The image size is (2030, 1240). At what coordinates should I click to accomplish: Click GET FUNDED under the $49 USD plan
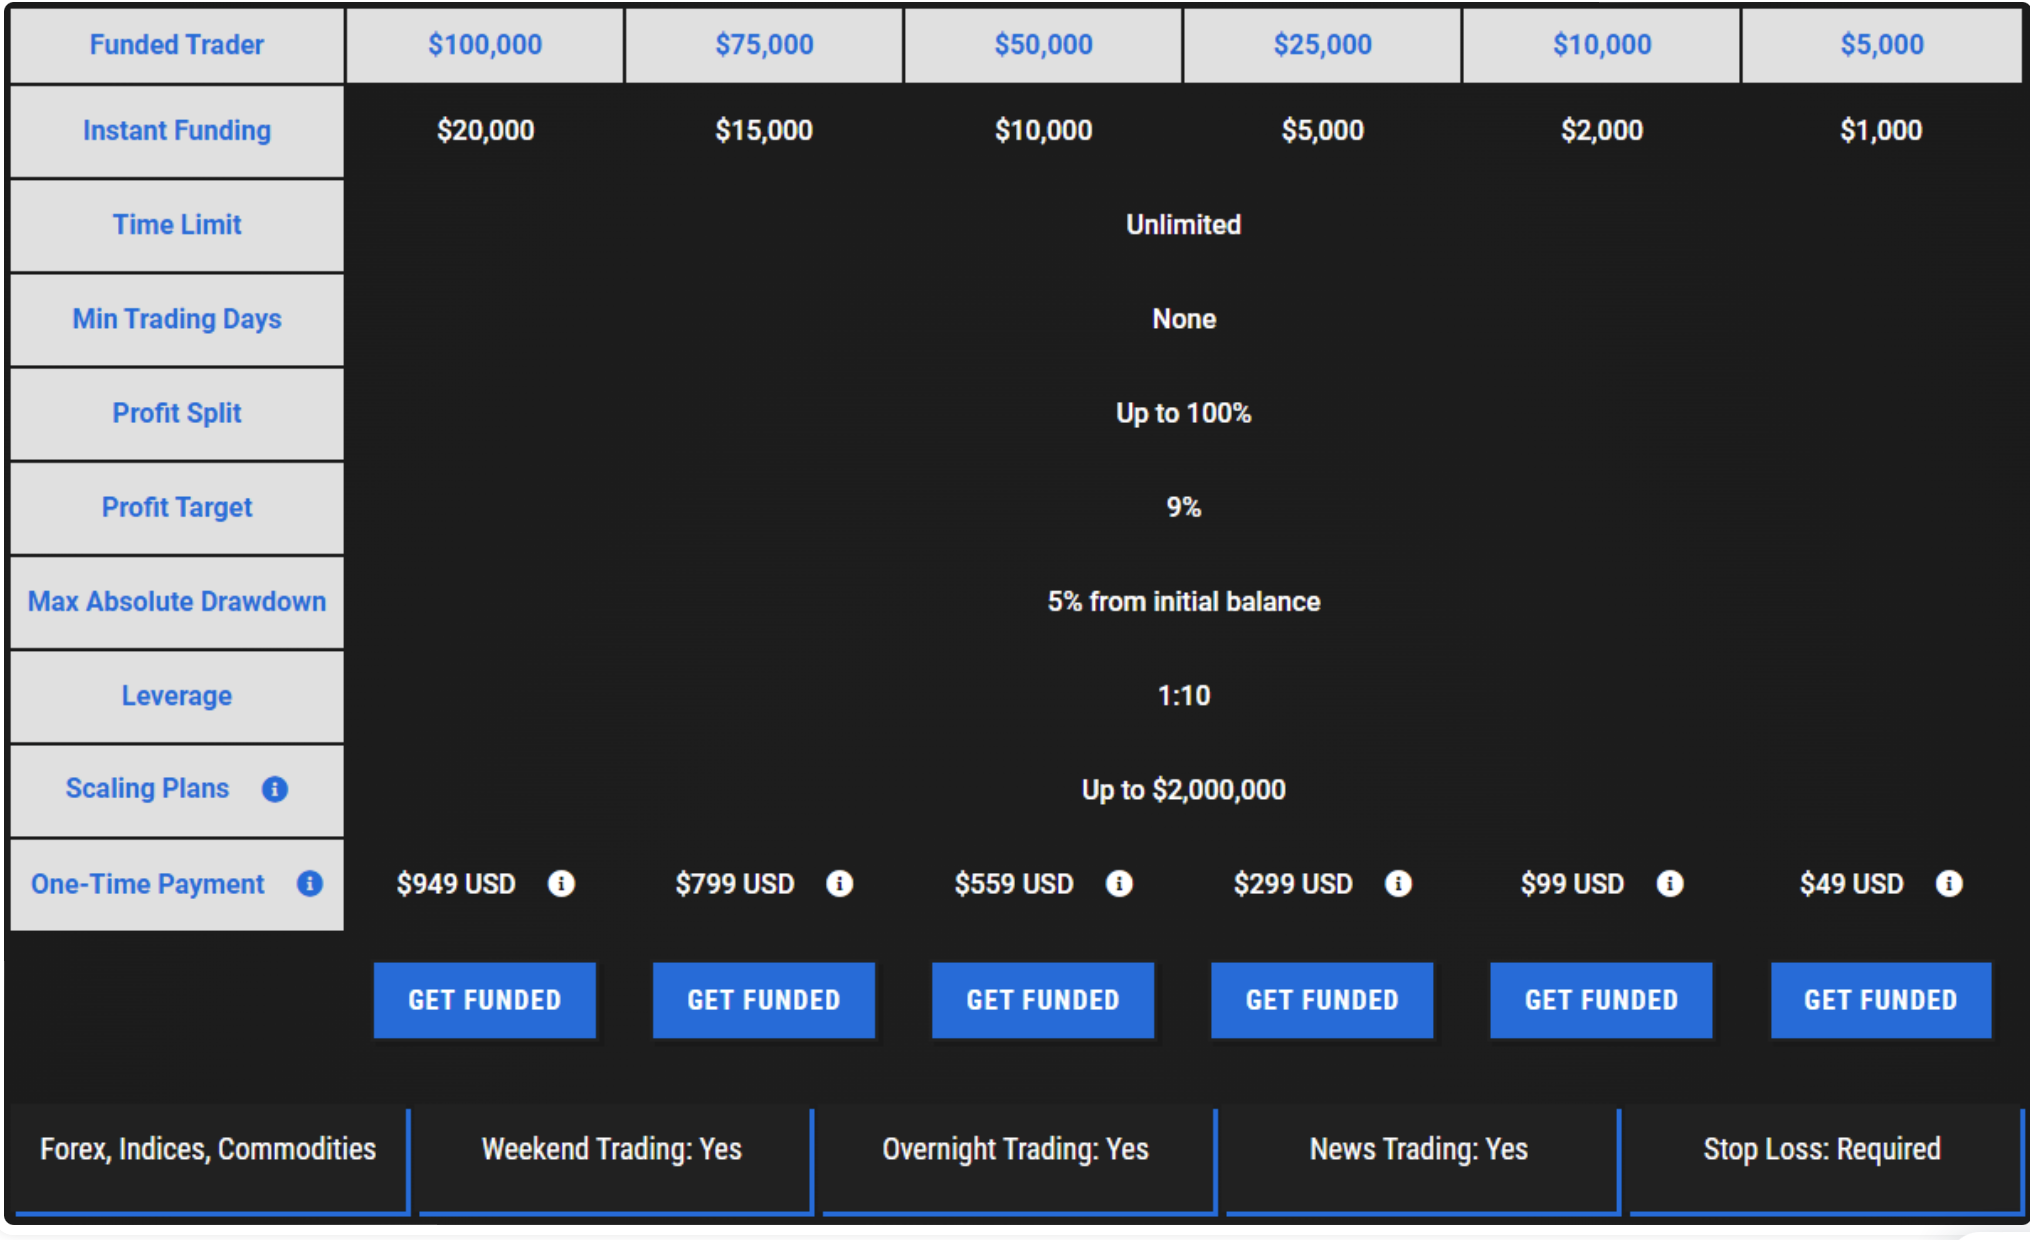point(1881,1000)
